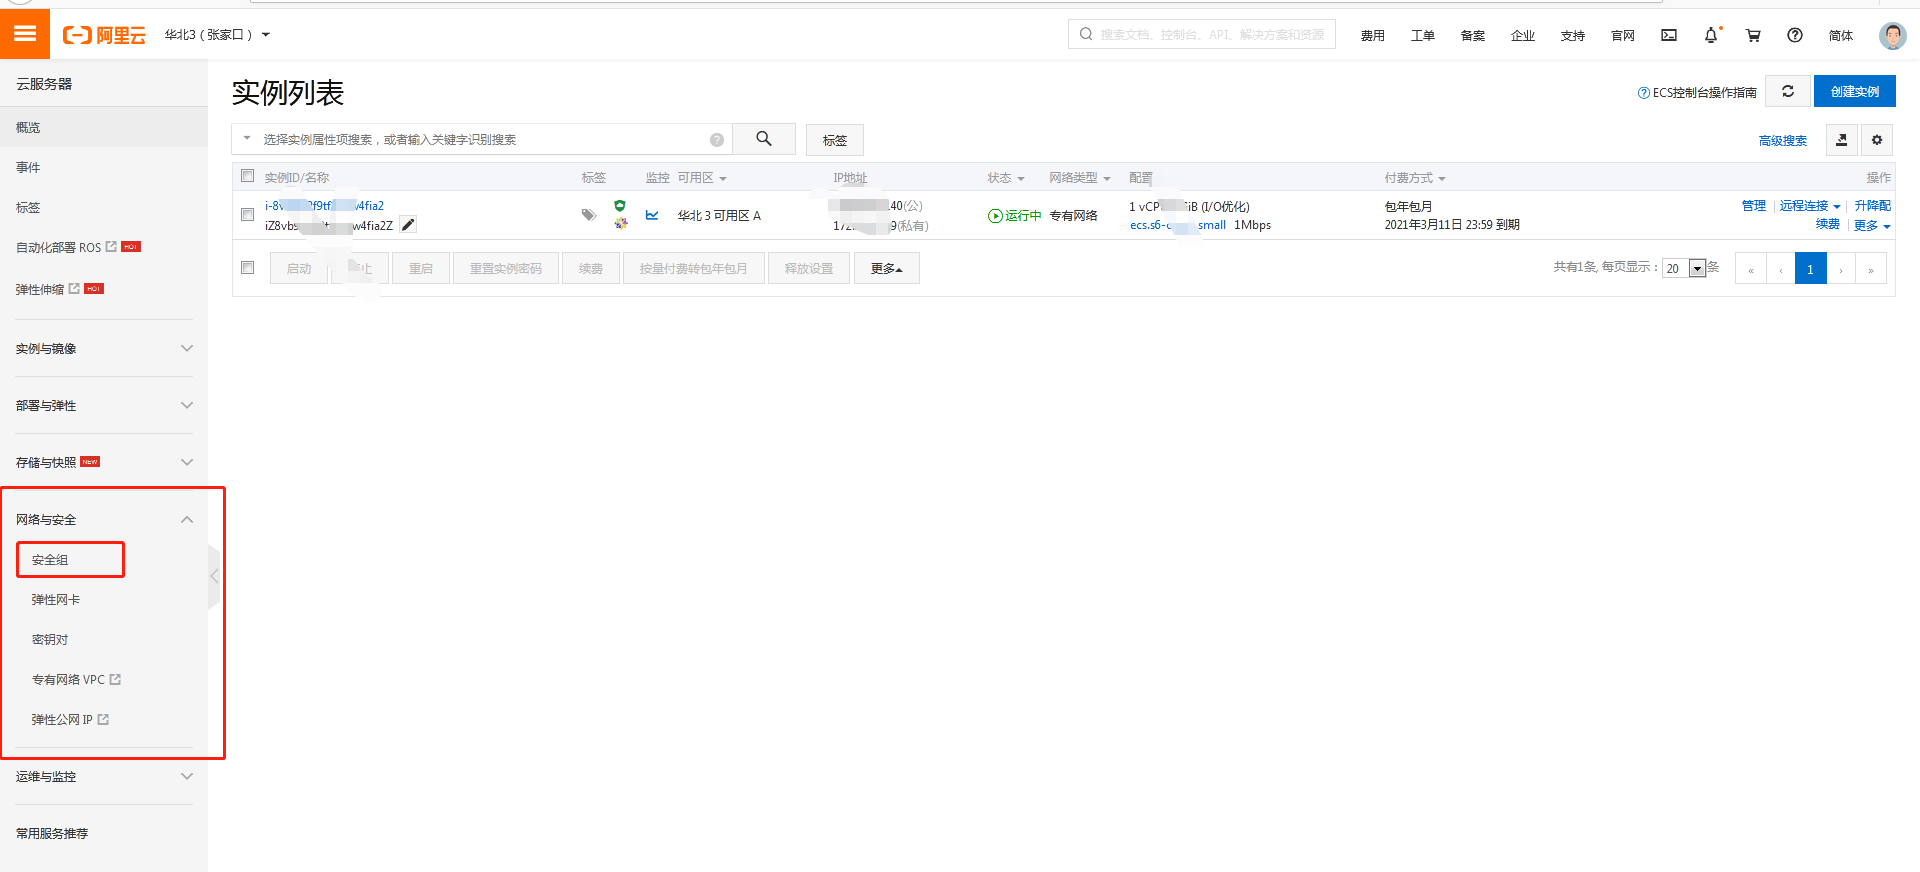Image resolution: width=1920 pixels, height=872 pixels.
Task: Open the hamburger navigation menu
Action: coord(25,34)
